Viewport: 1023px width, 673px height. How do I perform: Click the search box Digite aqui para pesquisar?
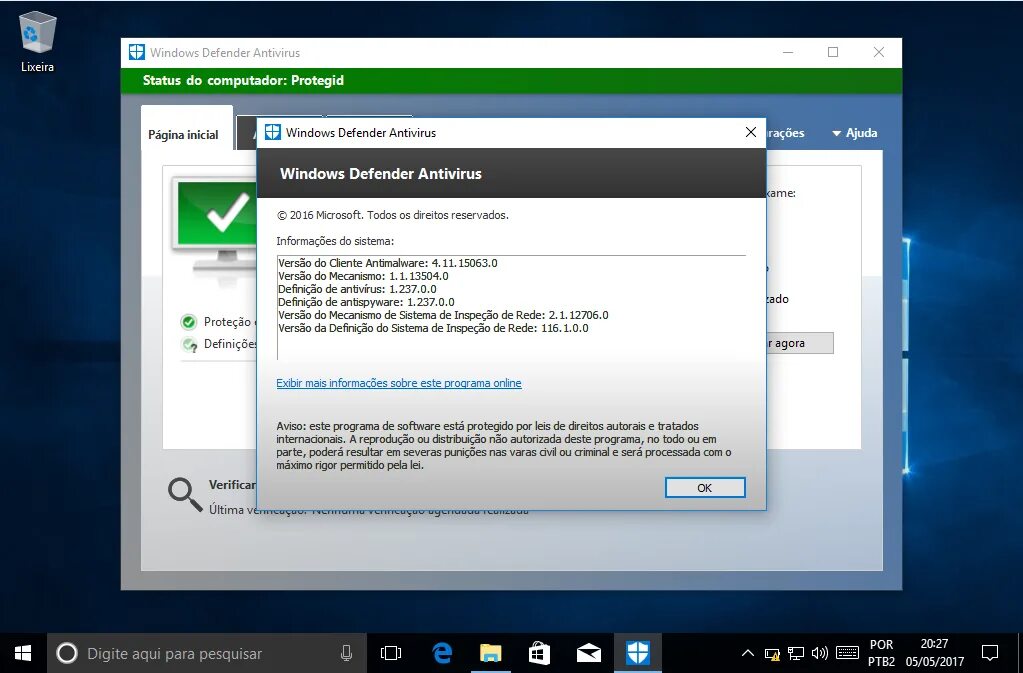pos(206,653)
